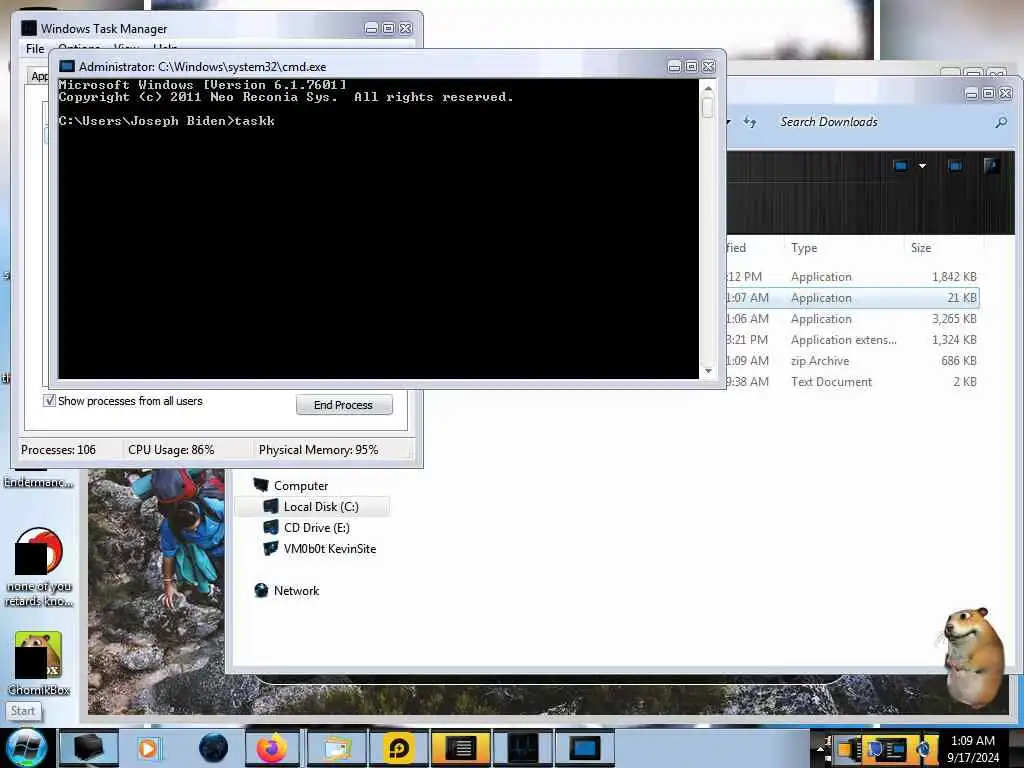Switch to the Task Manager taskbar button
The width and height of the screenshot is (1024, 768).
[x=524, y=748]
